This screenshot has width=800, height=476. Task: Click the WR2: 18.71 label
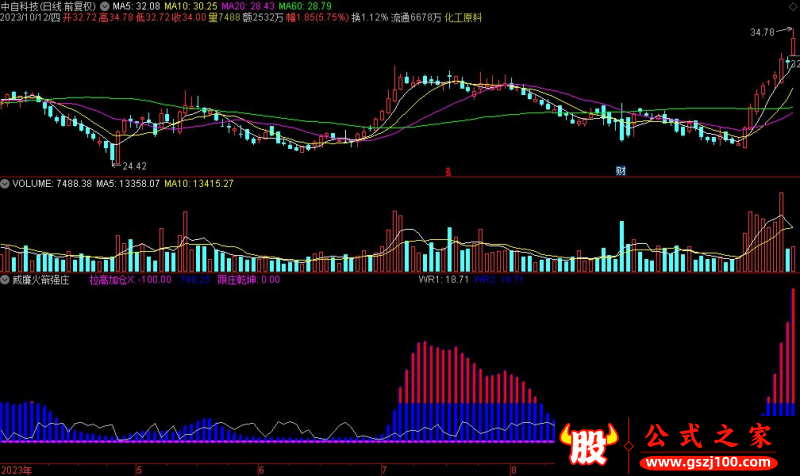click(x=498, y=280)
